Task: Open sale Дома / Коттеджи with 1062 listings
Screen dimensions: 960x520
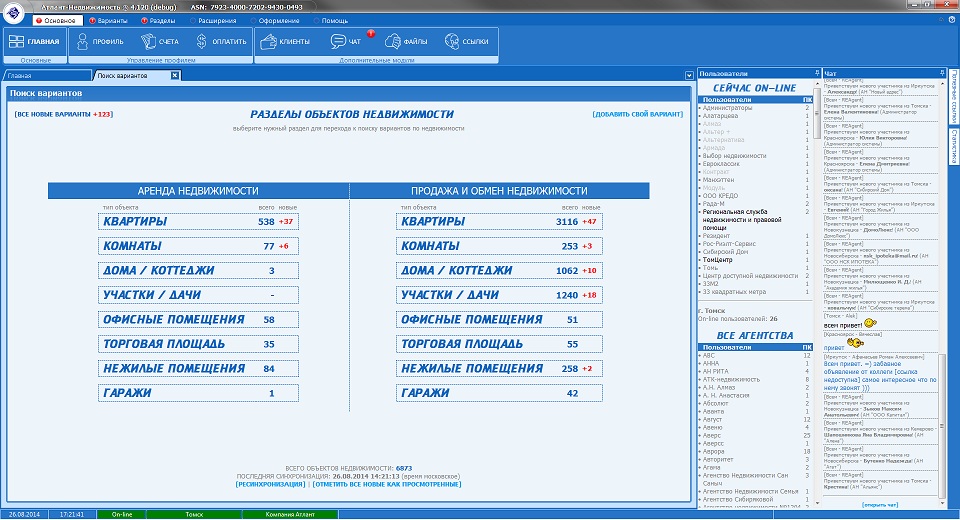Action: (499, 270)
